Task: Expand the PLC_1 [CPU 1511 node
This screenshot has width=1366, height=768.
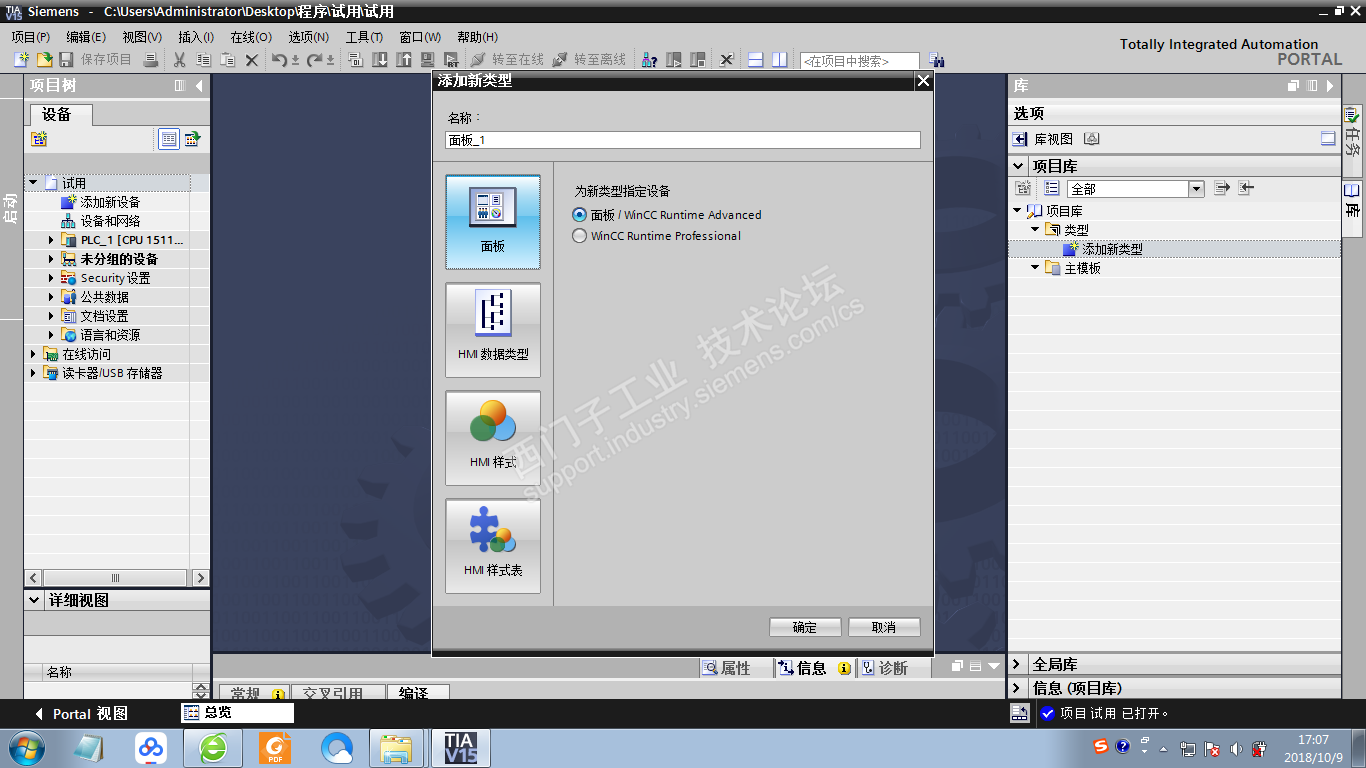Action: coord(51,240)
